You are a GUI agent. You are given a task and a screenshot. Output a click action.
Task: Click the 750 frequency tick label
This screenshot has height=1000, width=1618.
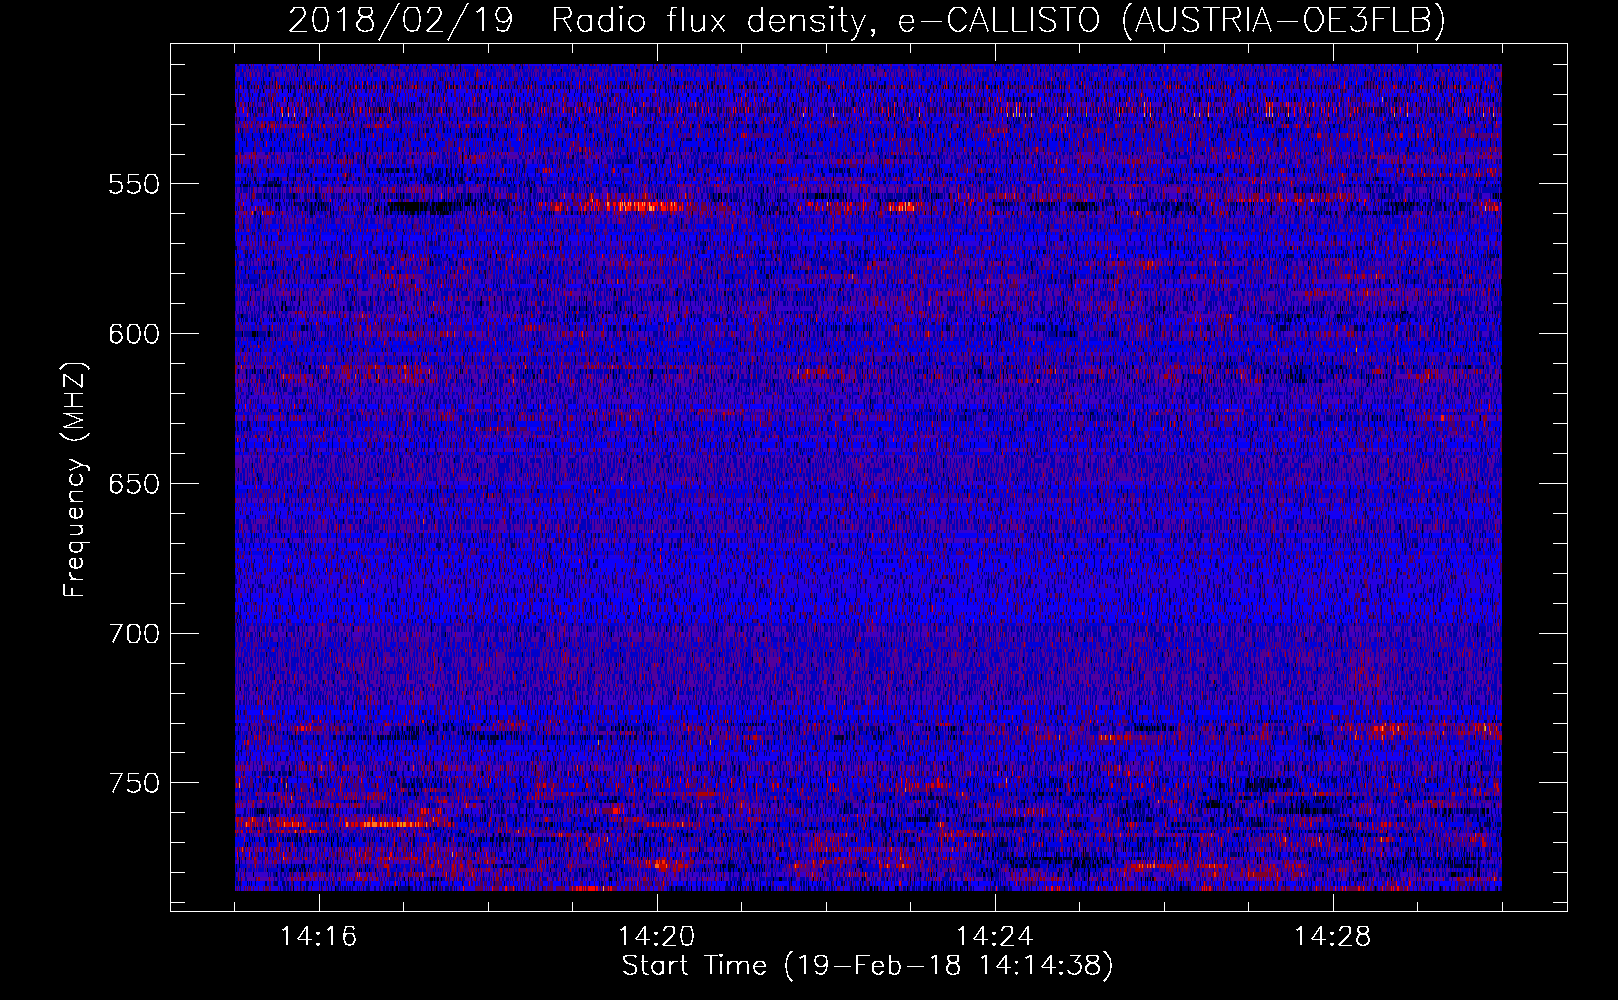click(133, 783)
